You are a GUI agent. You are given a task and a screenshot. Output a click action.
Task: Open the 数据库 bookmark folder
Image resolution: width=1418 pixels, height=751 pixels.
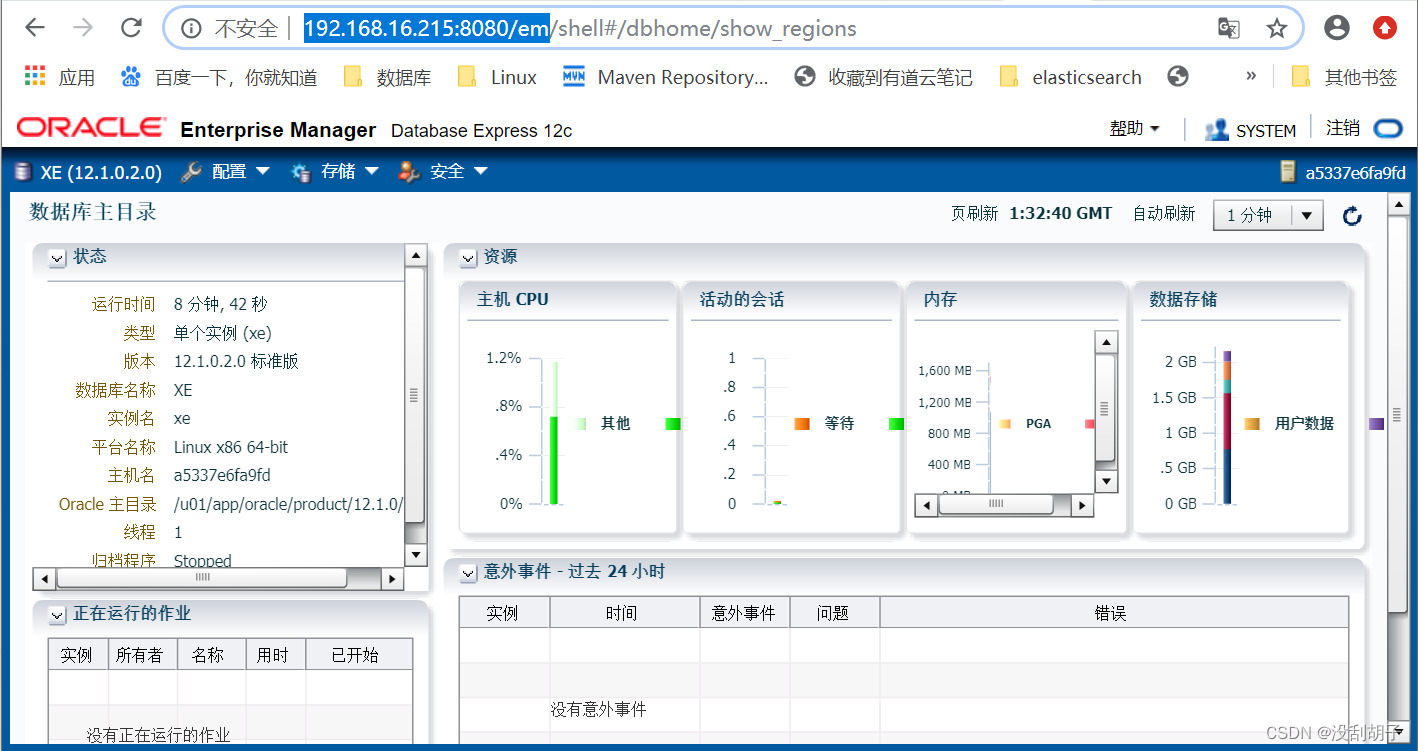click(x=388, y=77)
